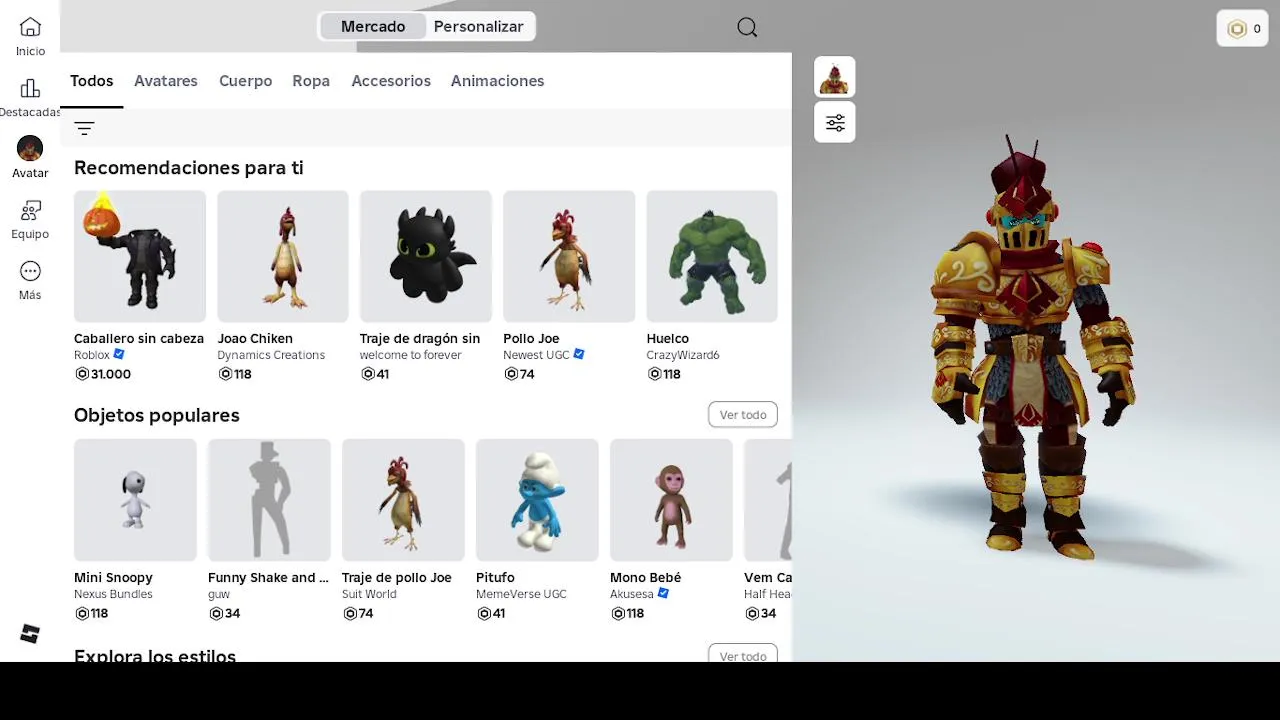Click Ver todo for Explora los estilos
Image resolution: width=1280 pixels, height=720 pixels.
(x=743, y=654)
